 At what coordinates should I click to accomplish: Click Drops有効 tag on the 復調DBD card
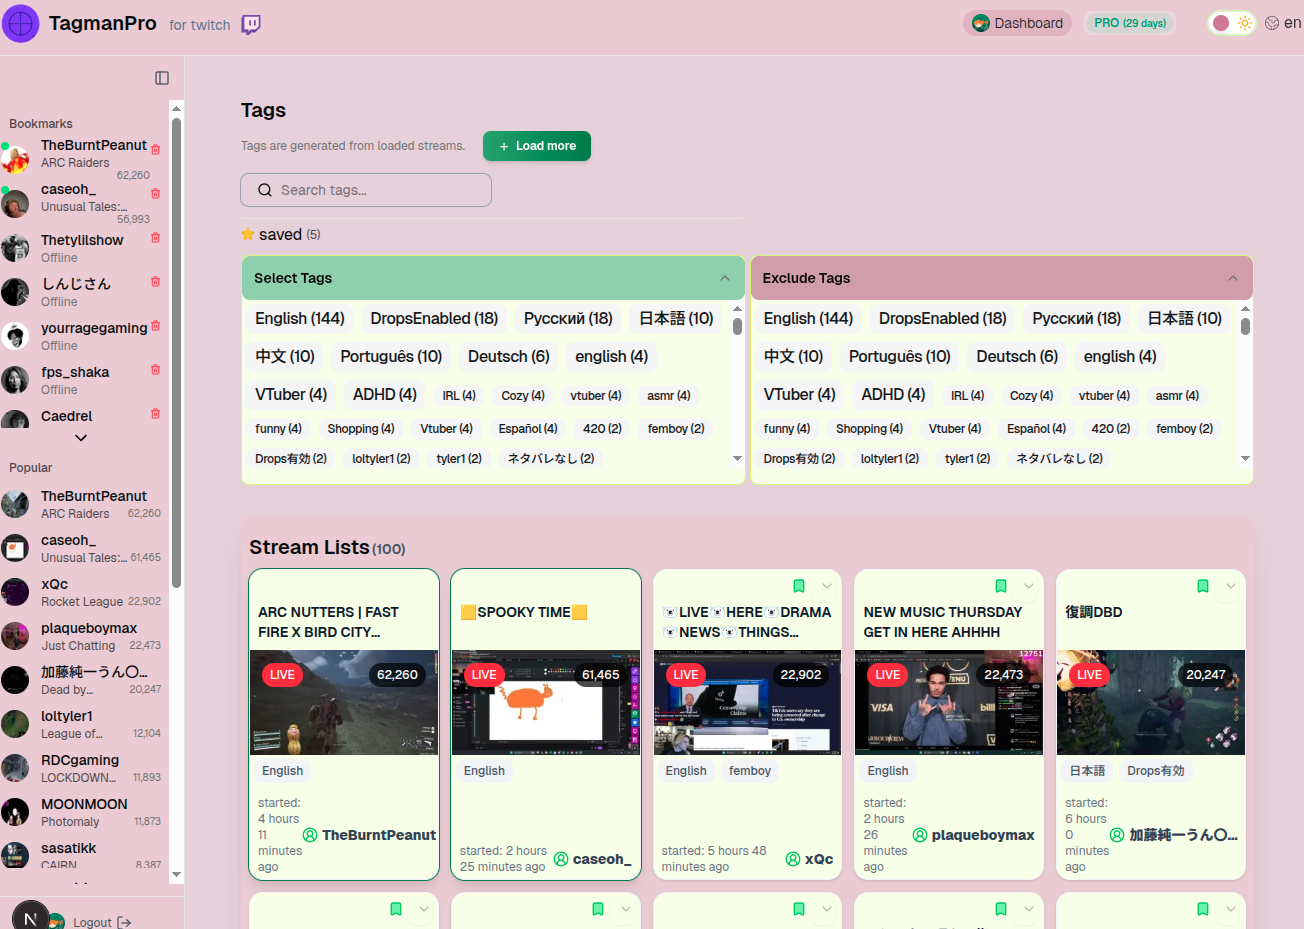pos(1156,771)
